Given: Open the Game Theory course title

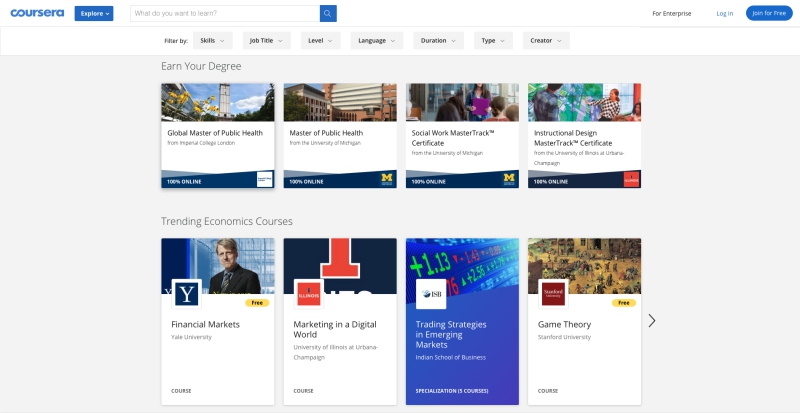Looking at the screenshot, I should click(564, 324).
